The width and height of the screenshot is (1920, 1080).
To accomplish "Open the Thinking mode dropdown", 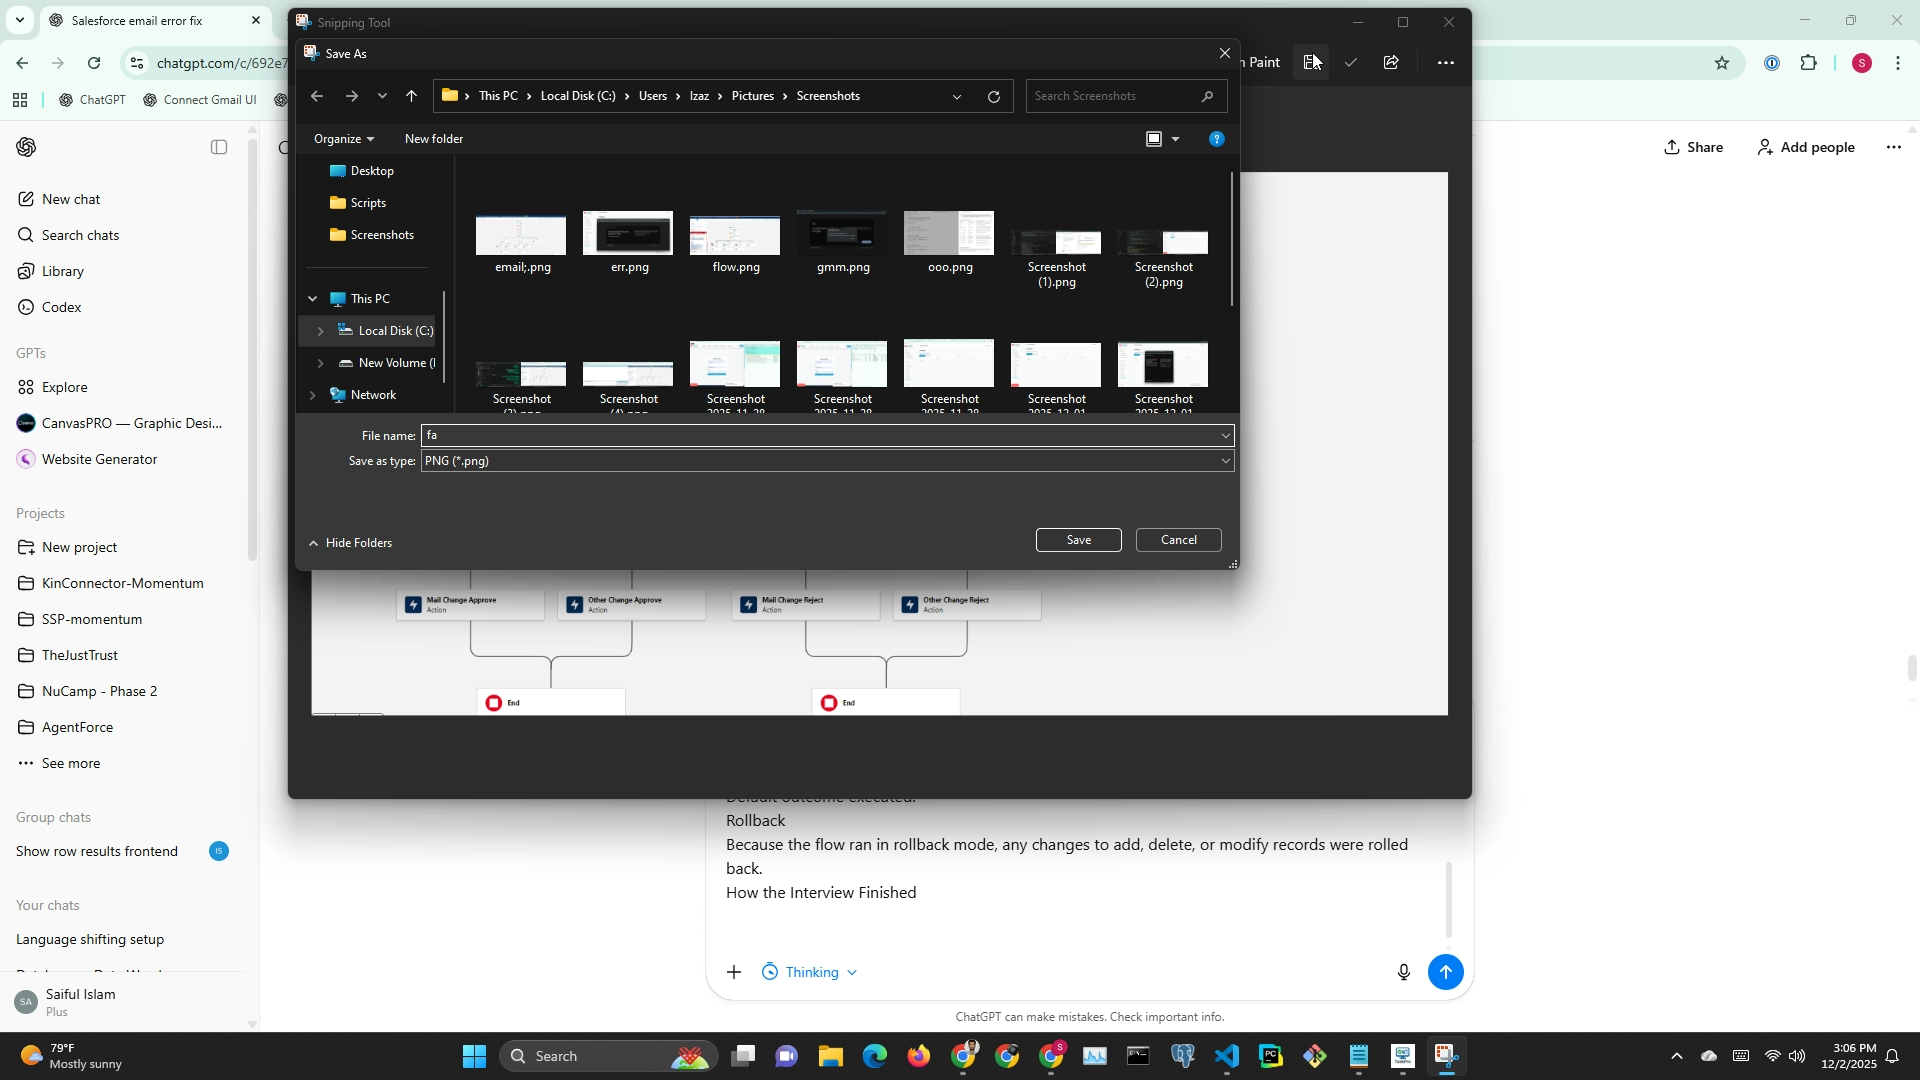I will tap(810, 972).
